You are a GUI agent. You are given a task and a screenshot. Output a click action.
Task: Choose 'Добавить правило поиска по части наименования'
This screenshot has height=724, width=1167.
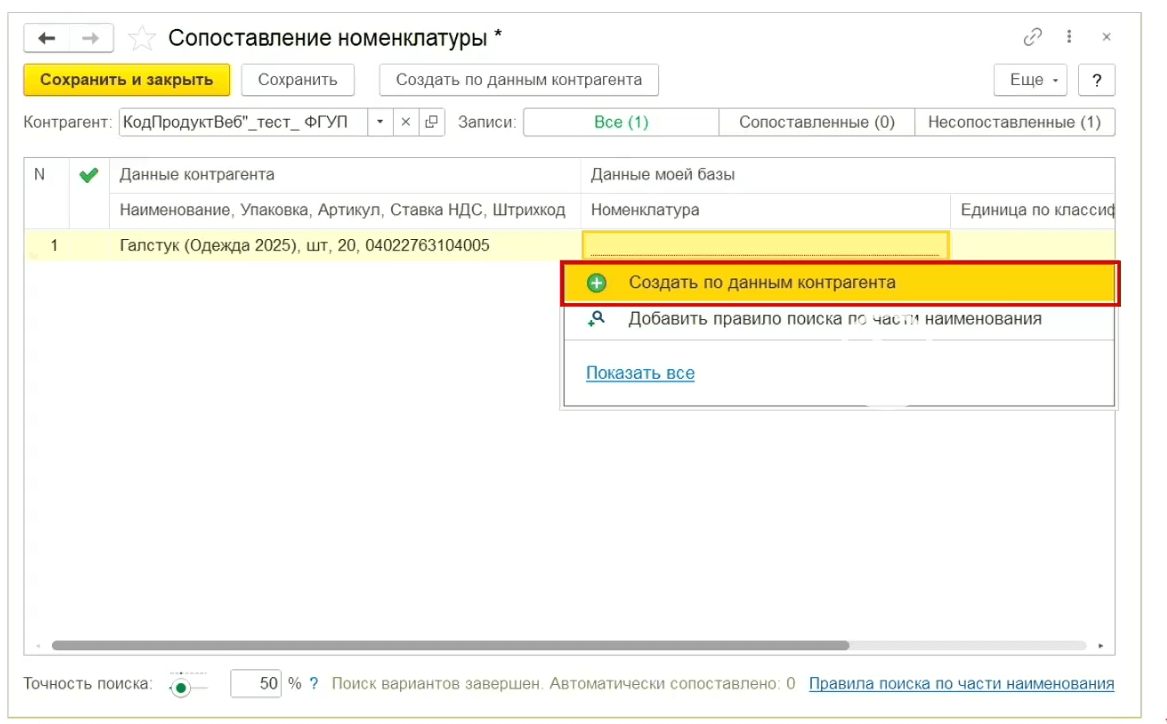tap(834, 319)
